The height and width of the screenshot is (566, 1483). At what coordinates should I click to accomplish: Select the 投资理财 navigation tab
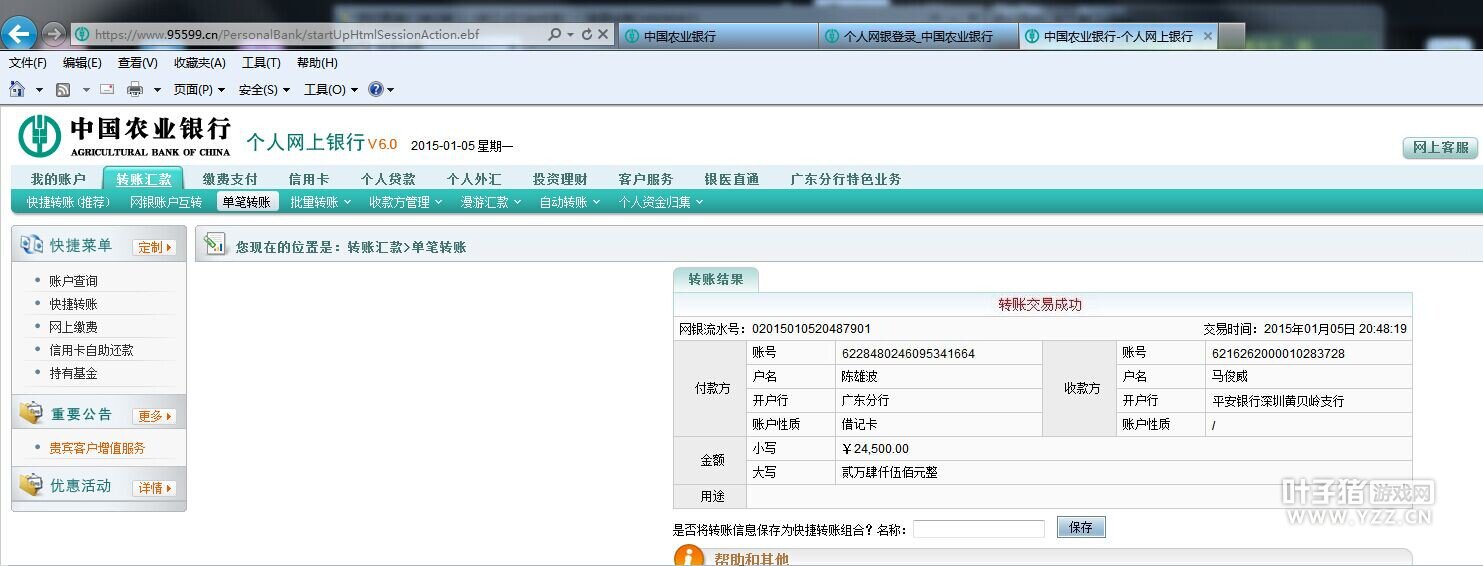560,179
